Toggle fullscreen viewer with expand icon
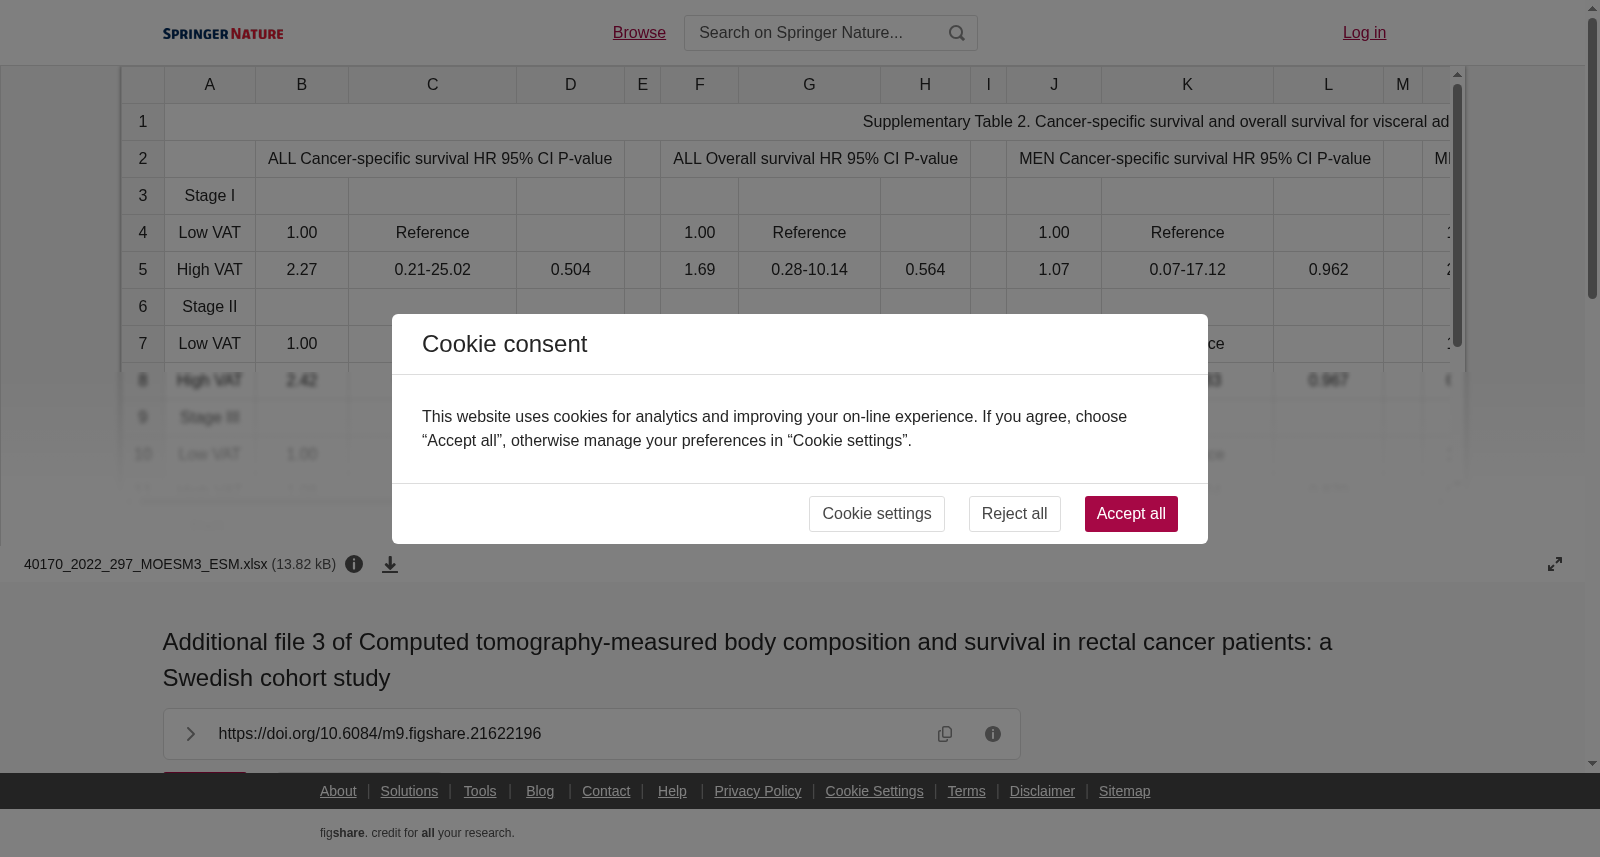This screenshot has width=1600, height=857. tap(1555, 564)
